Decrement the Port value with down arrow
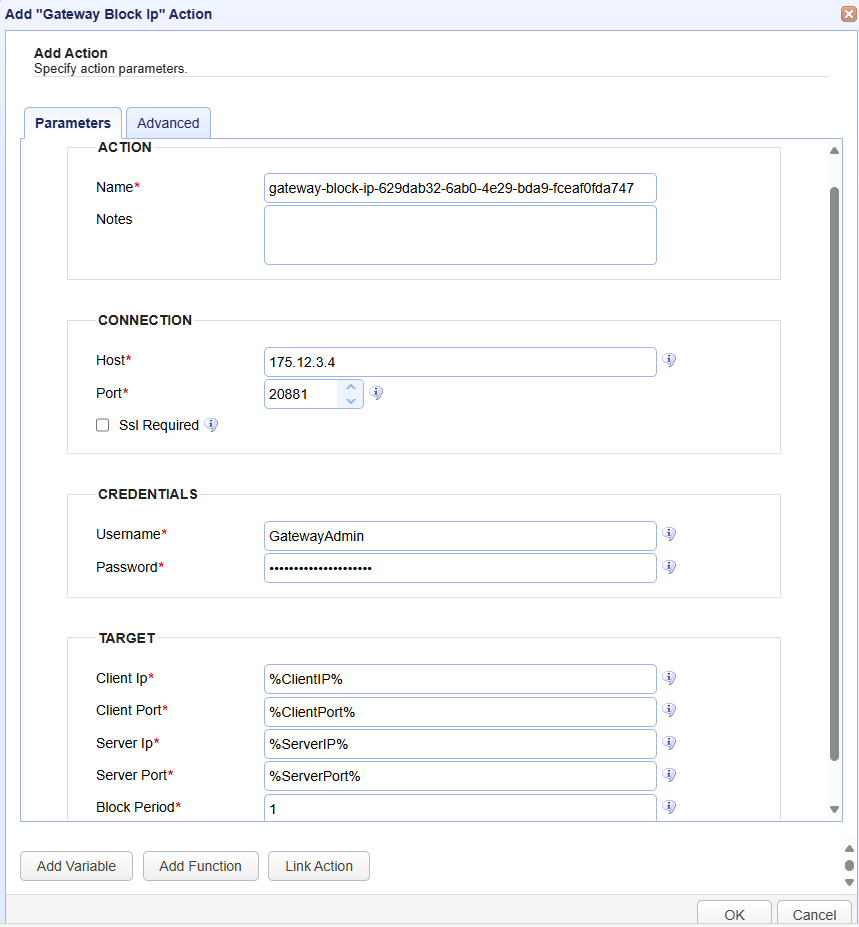 coord(350,401)
